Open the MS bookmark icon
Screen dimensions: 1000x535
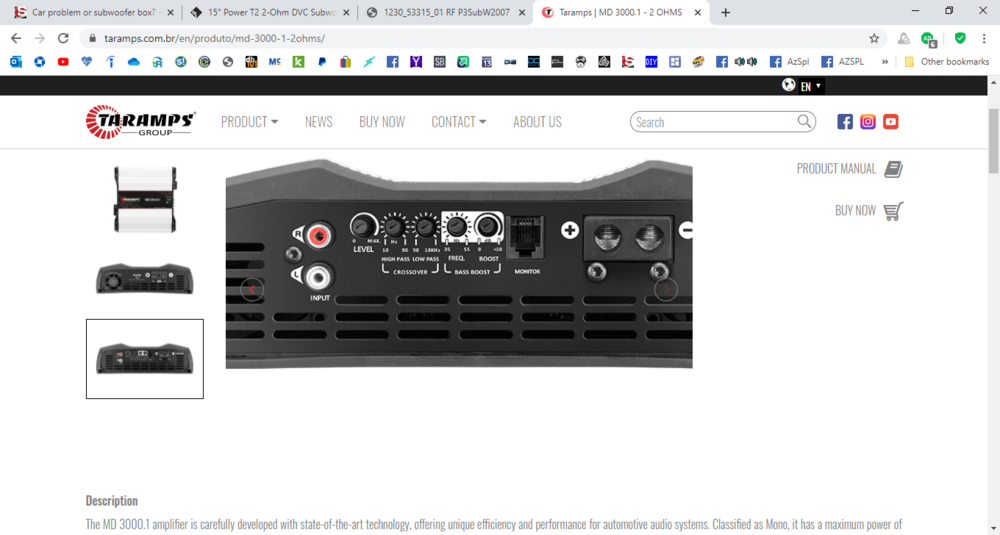pyautogui.click(x=275, y=62)
